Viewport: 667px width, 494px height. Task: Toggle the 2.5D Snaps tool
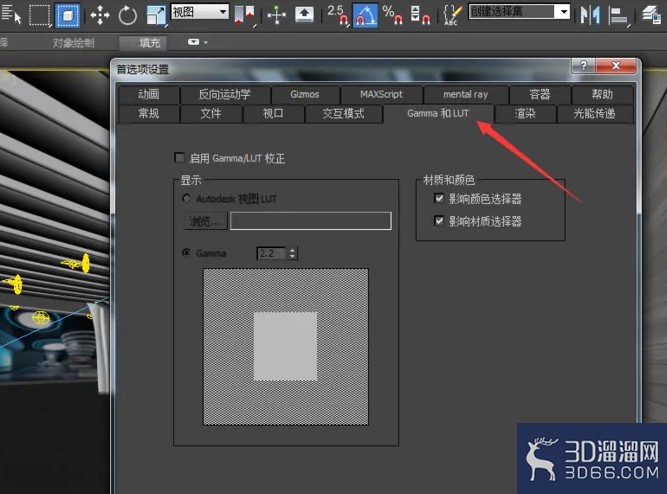[x=337, y=14]
